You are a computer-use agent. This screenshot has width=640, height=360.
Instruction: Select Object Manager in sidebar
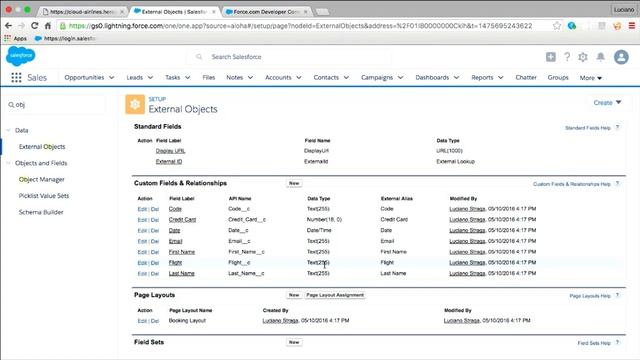point(42,179)
